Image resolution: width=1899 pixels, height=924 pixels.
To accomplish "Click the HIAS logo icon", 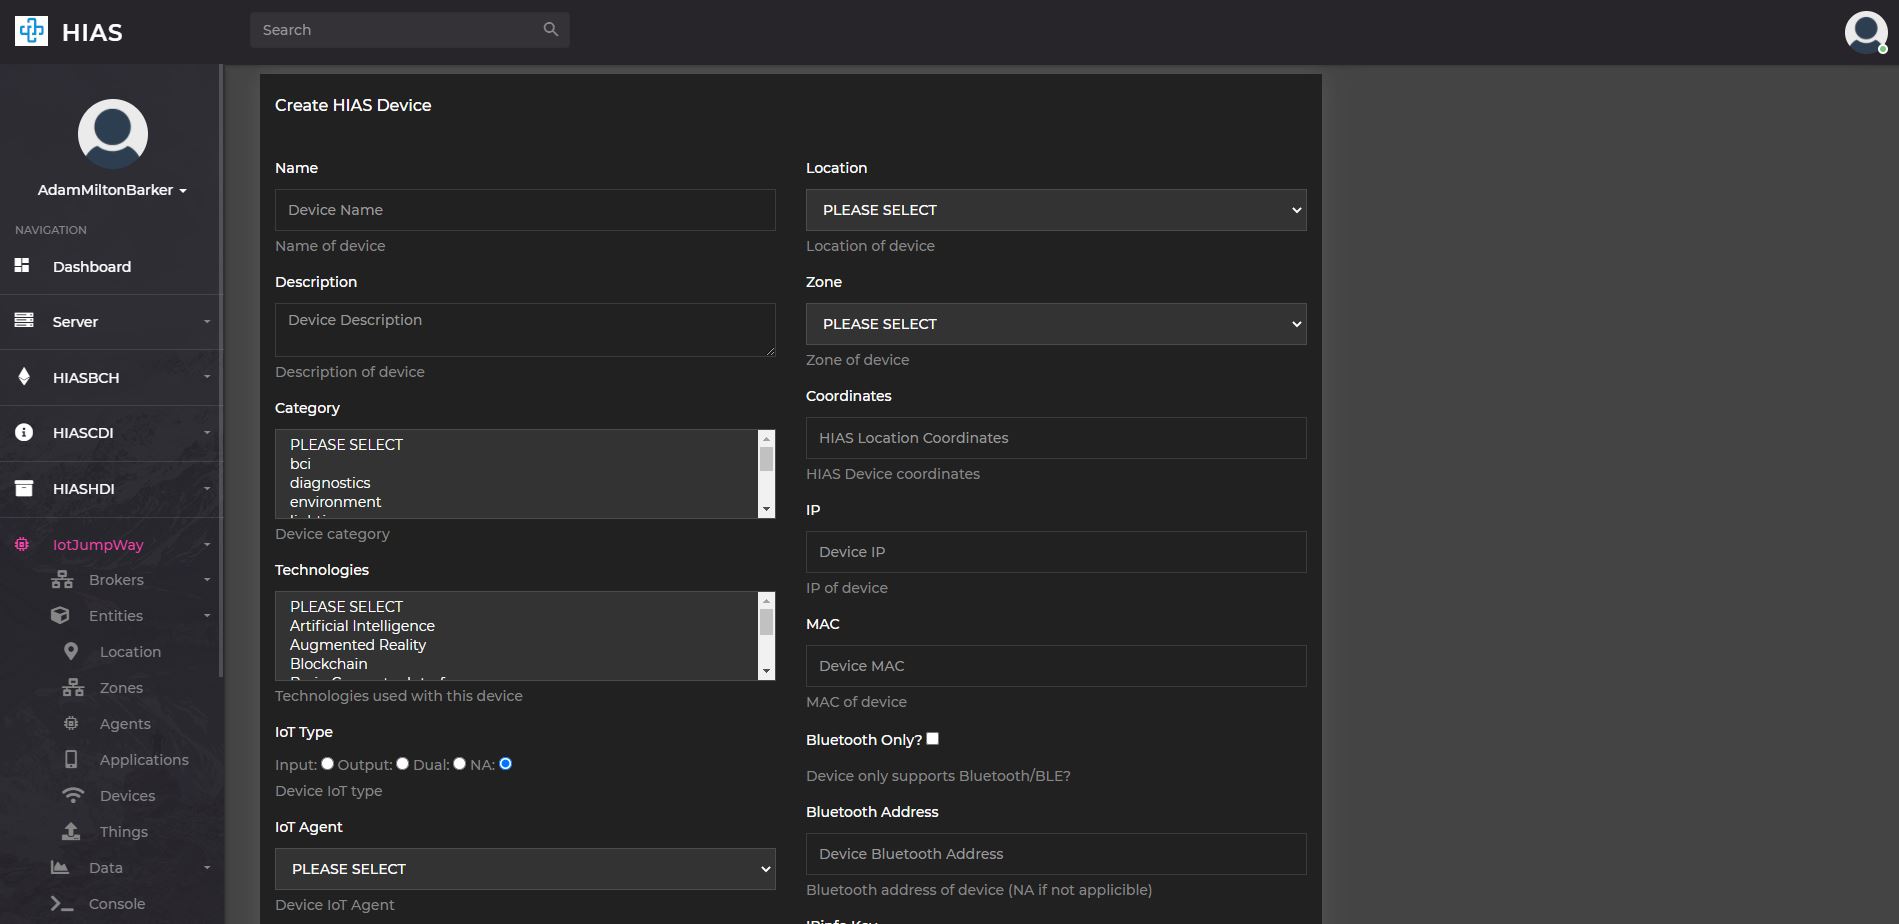I will pyautogui.click(x=31, y=31).
